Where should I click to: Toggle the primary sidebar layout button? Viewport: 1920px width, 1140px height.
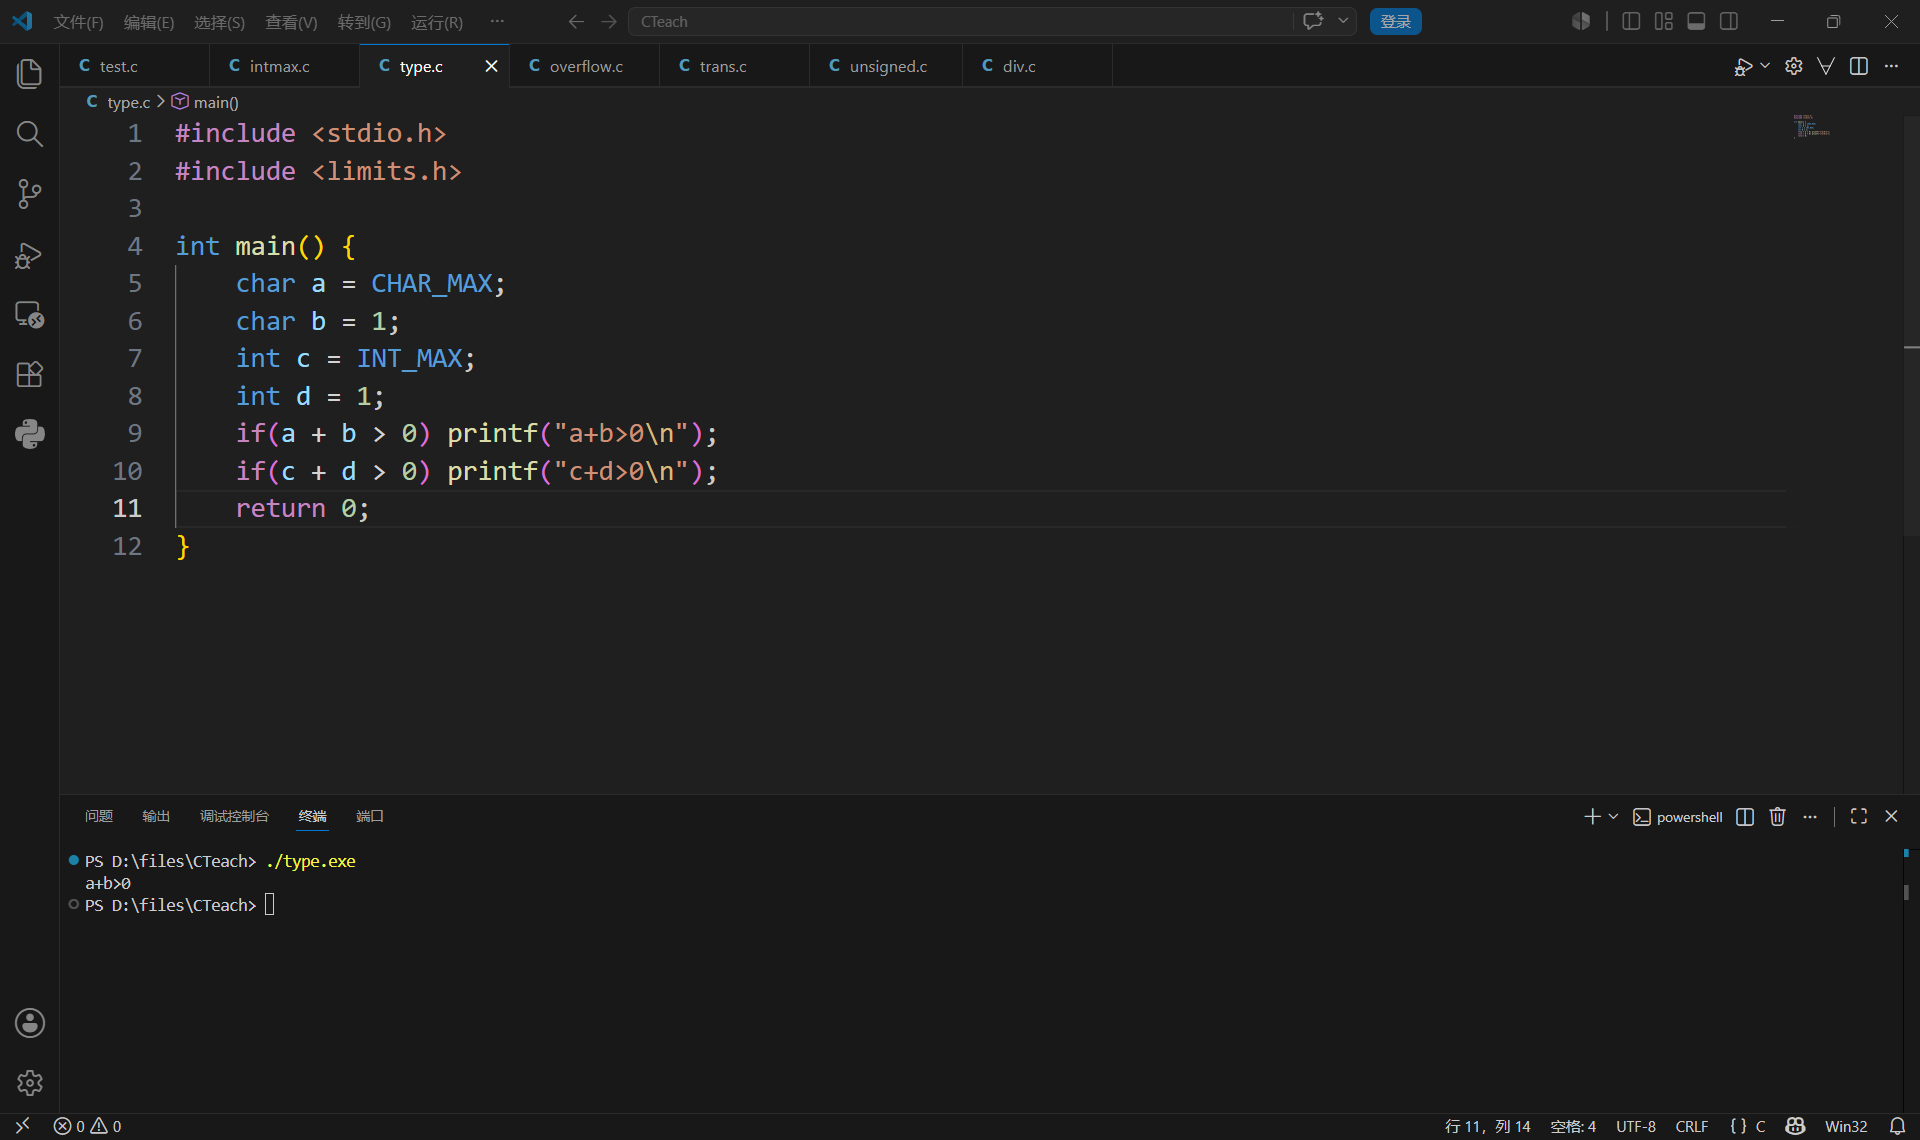(1631, 21)
